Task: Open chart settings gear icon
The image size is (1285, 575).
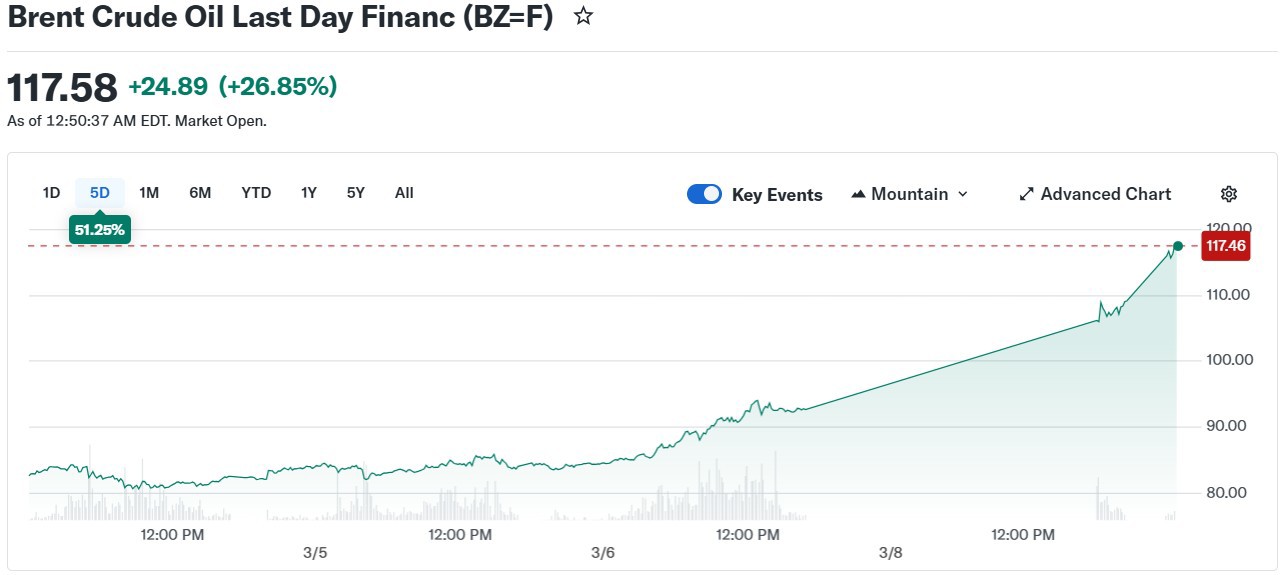Action: pos(1229,194)
